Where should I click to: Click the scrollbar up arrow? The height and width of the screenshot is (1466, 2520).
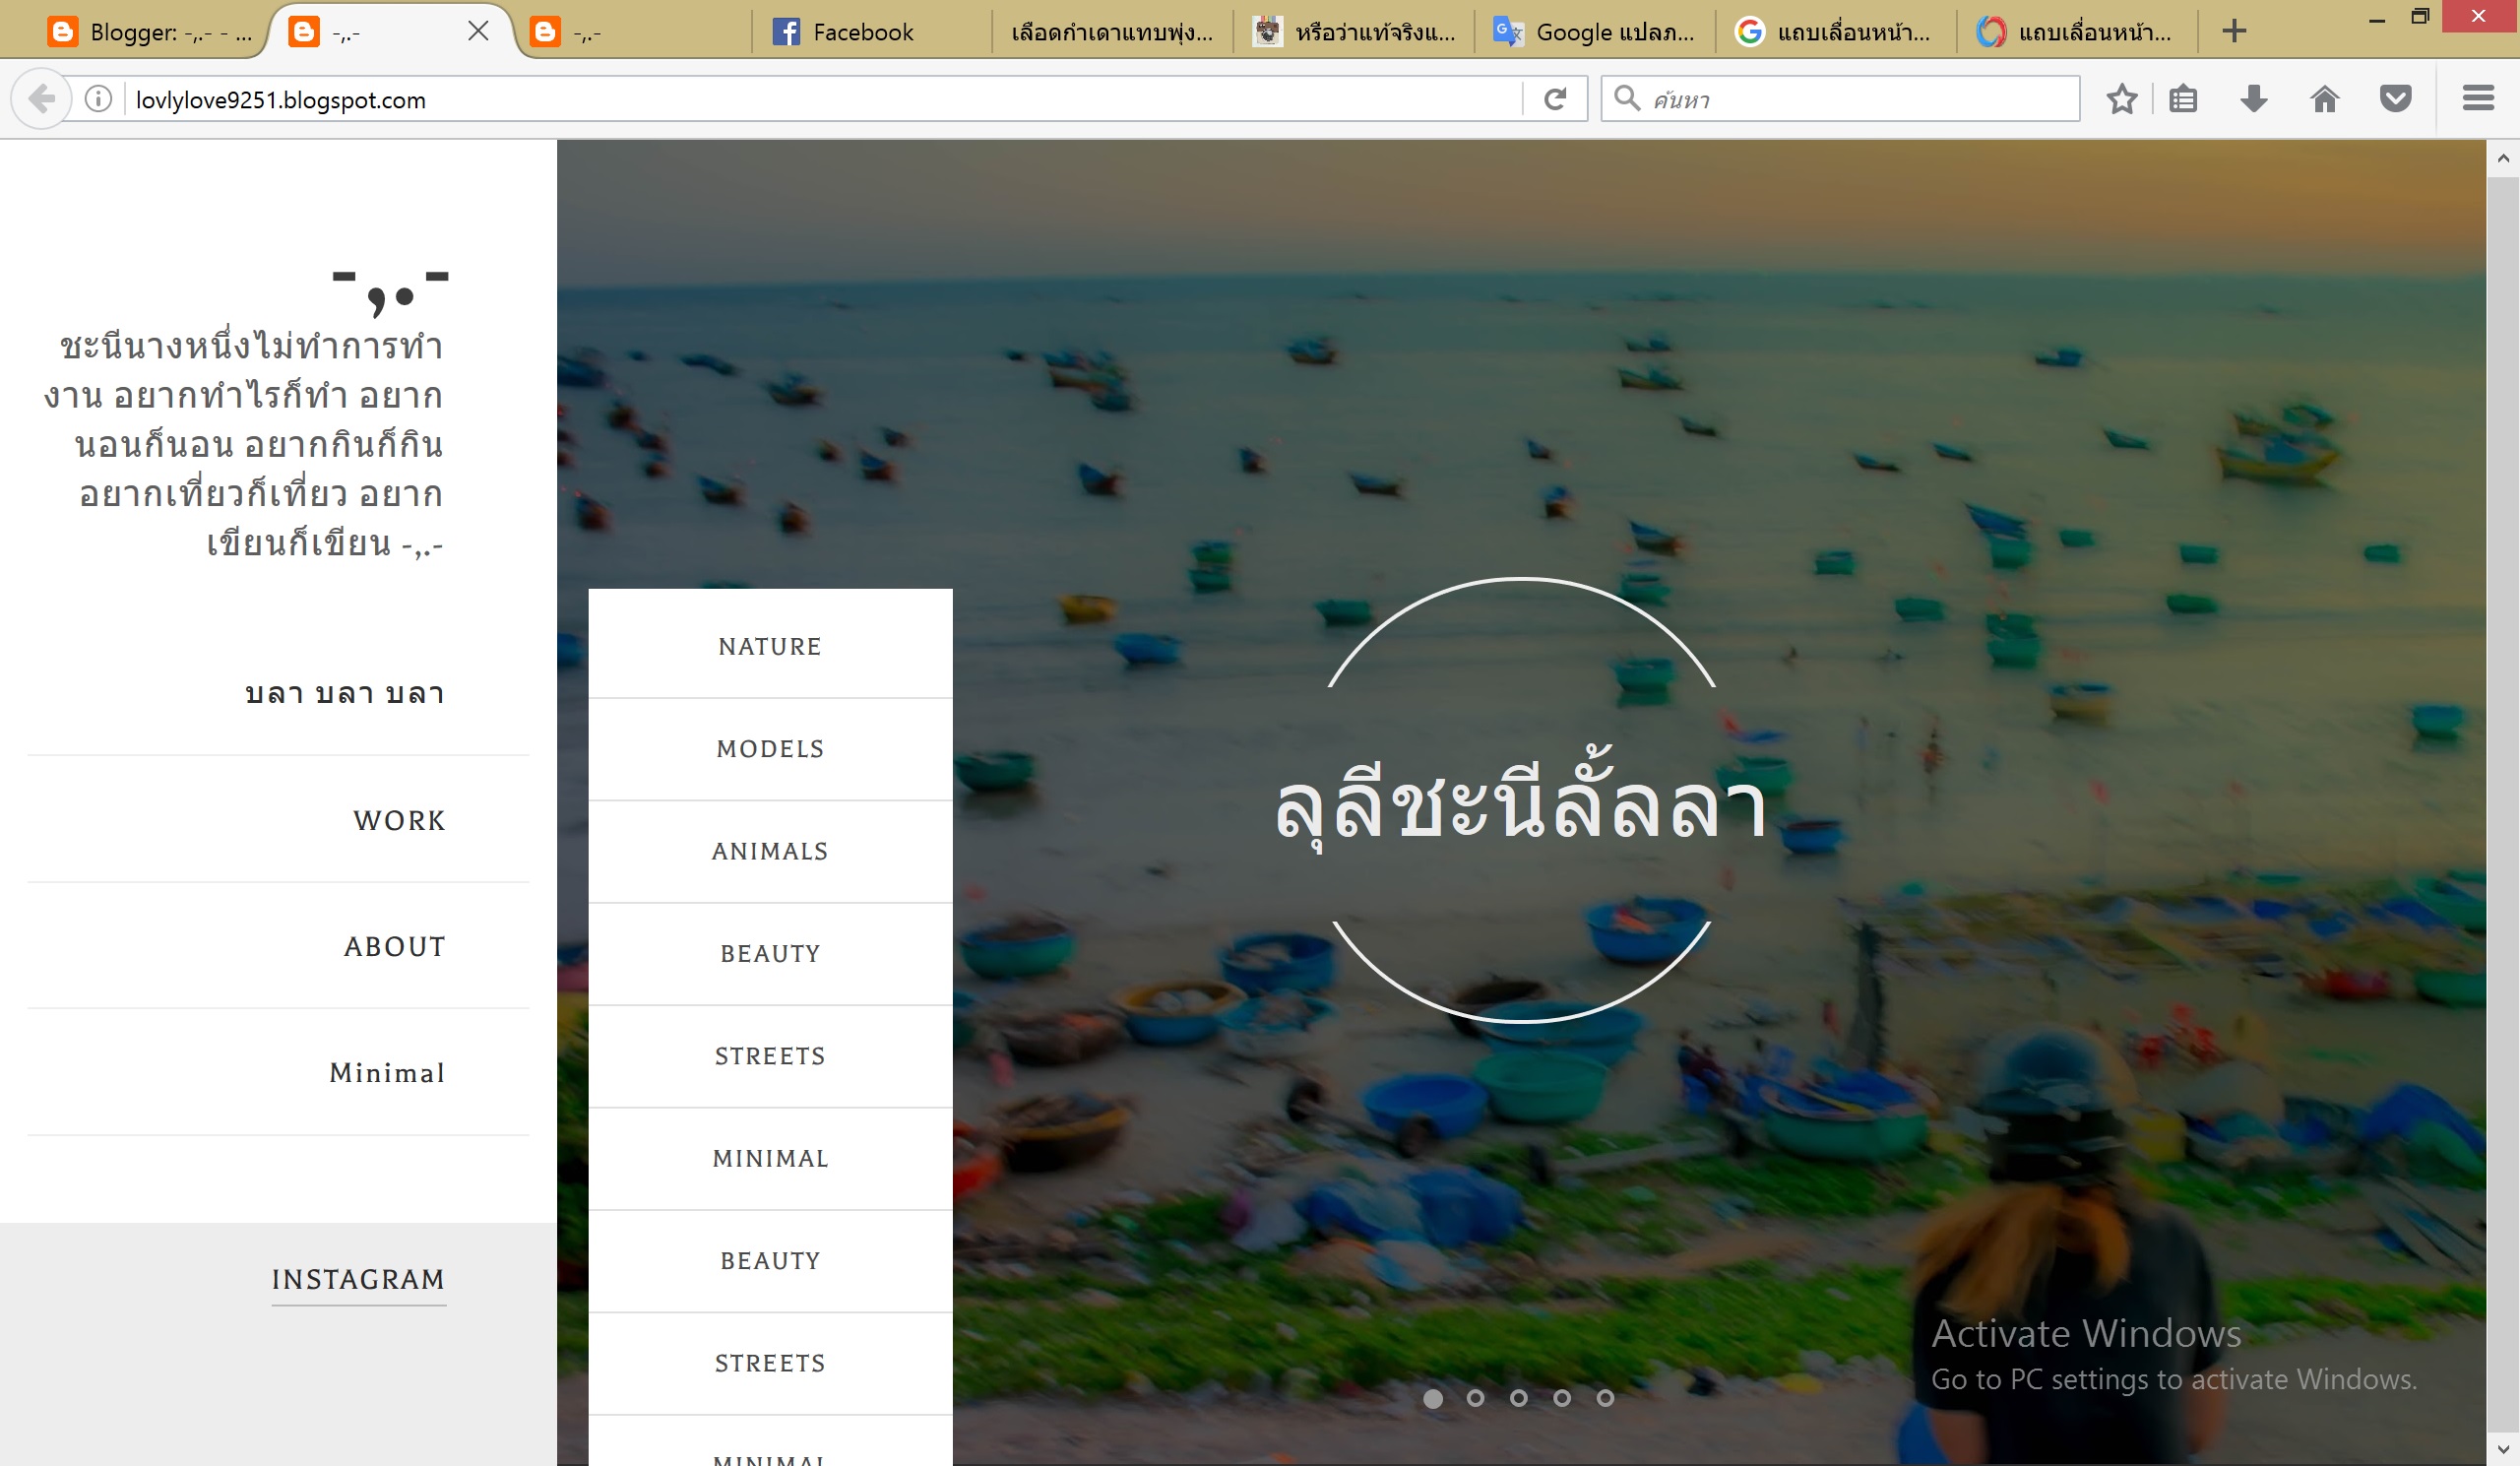[x=2502, y=158]
